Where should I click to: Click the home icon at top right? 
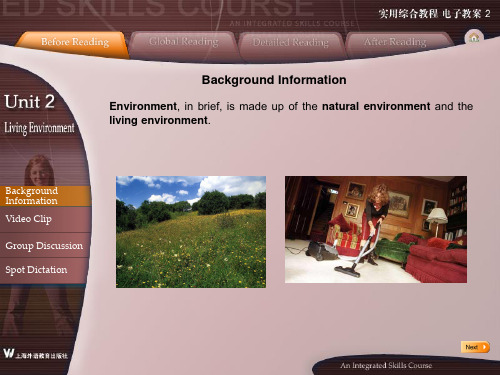pyautogui.click(x=474, y=38)
